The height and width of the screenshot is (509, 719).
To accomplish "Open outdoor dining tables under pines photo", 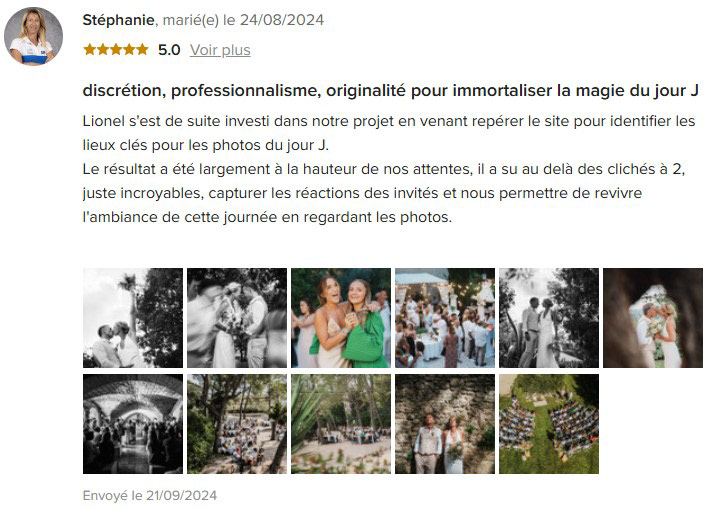I will point(237,424).
